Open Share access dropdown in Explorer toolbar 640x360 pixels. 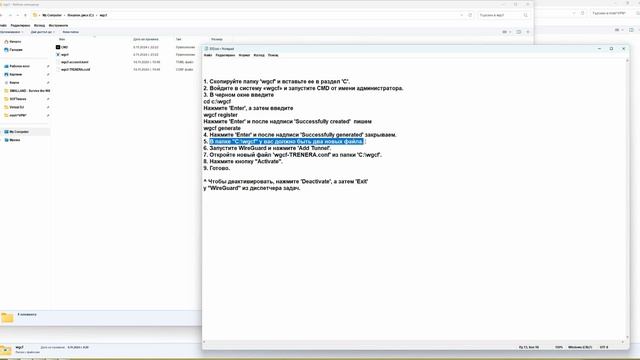click(x=42, y=32)
